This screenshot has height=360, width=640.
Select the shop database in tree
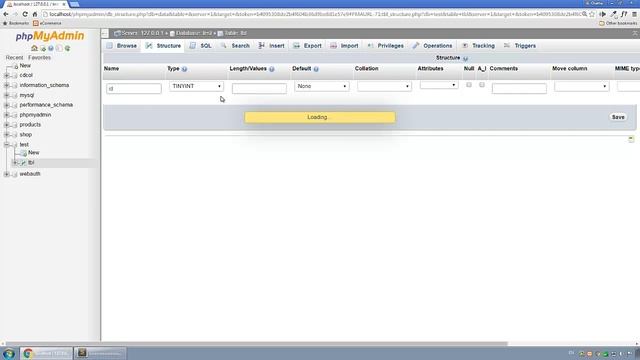26,135
